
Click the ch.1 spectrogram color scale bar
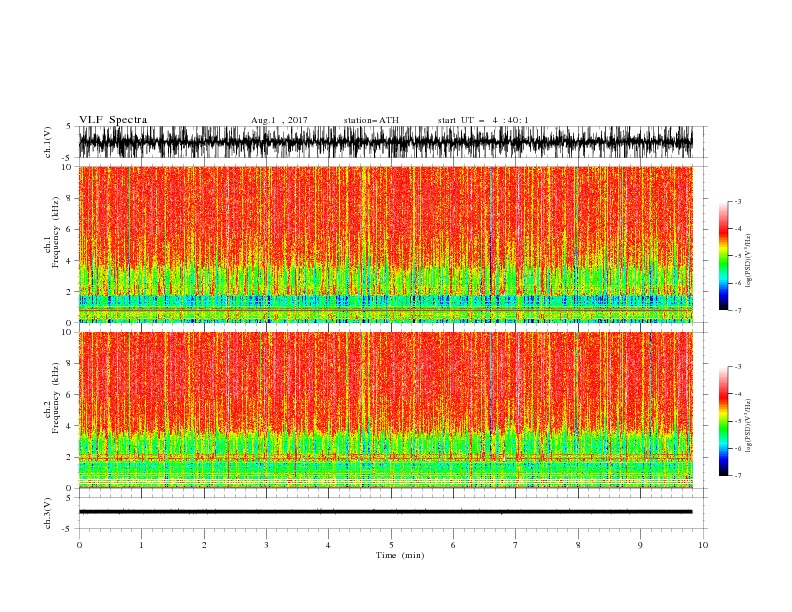tap(723, 256)
